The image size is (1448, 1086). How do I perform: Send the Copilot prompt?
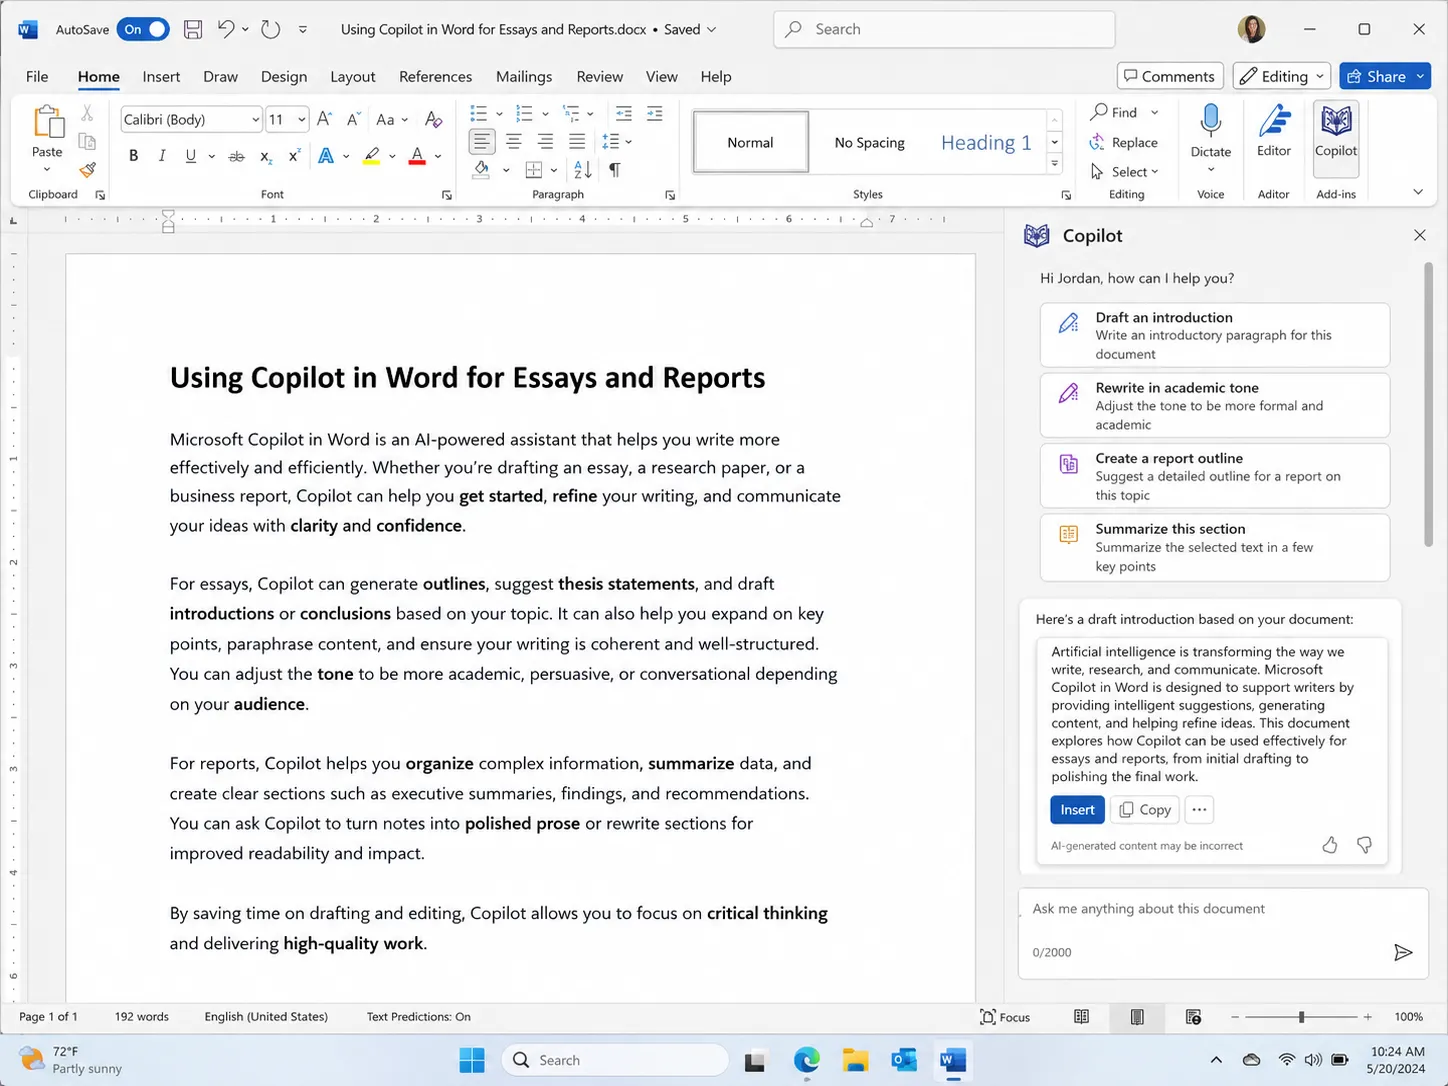[1403, 952]
